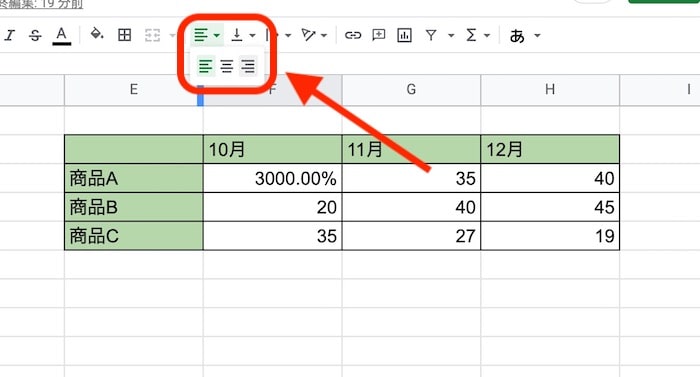
Task: Select center align option
Action: pos(227,66)
